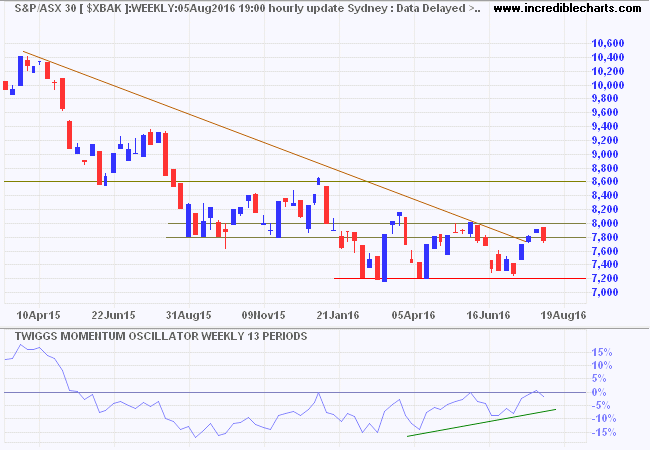Screen dimensions: 650x450
Task: Select the 8,200 price axis label
Action: pyautogui.click(x=607, y=209)
